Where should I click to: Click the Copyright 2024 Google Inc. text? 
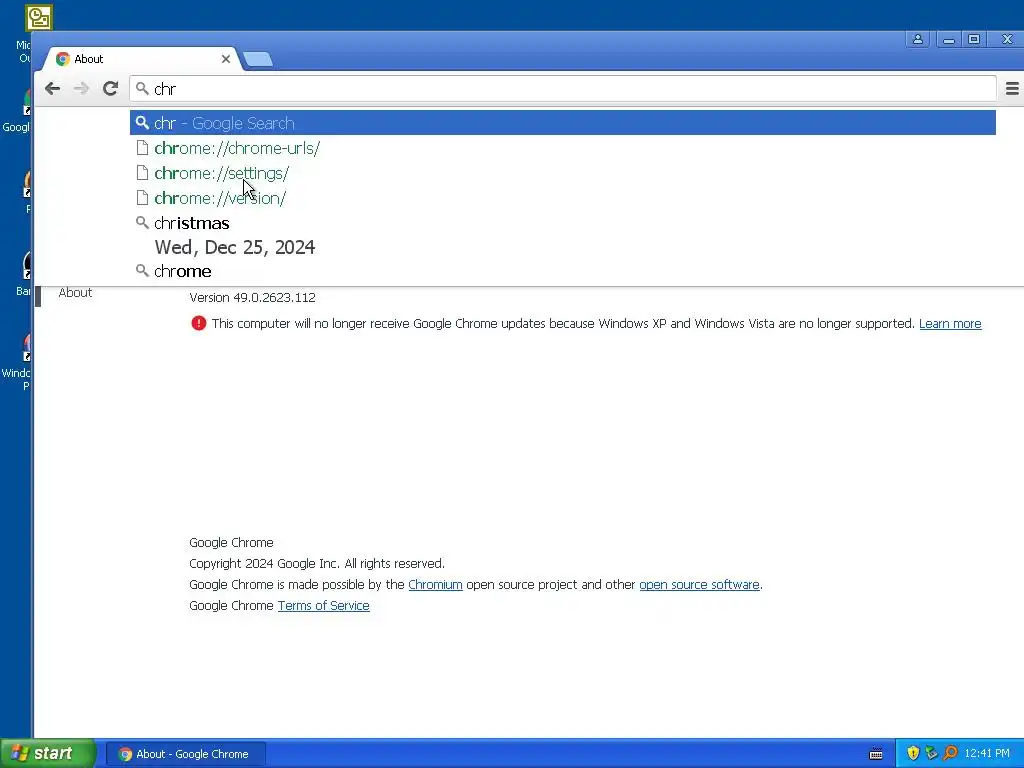[317, 564]
